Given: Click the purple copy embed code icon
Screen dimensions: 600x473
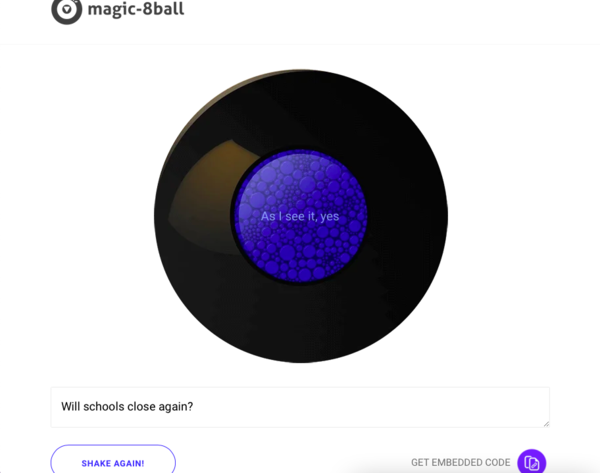Looking at the screenshot, I should click(532, 462).
